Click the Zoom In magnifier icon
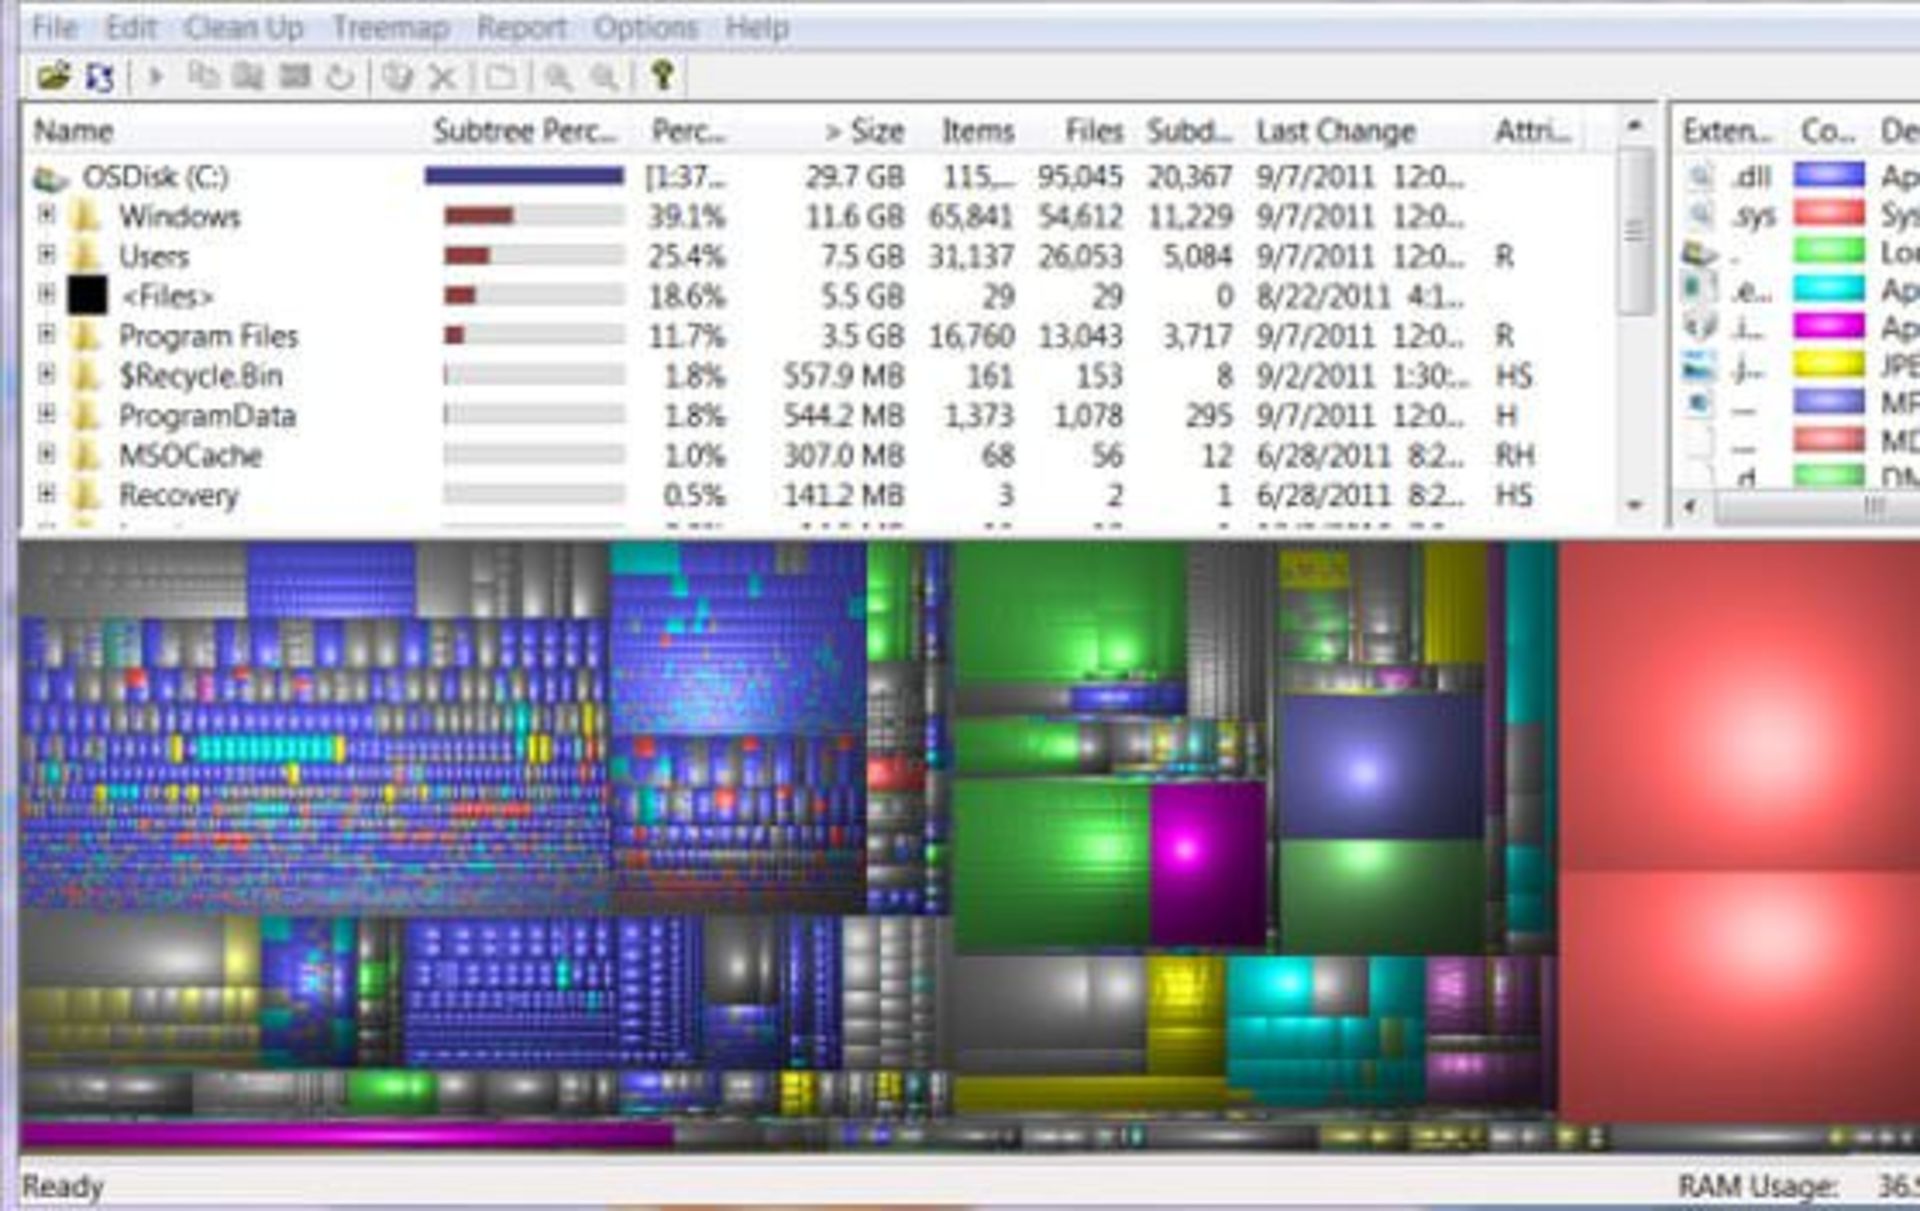Image resolution: width=1920 pixels, height=1211 pixels. (x=558, y=77)
